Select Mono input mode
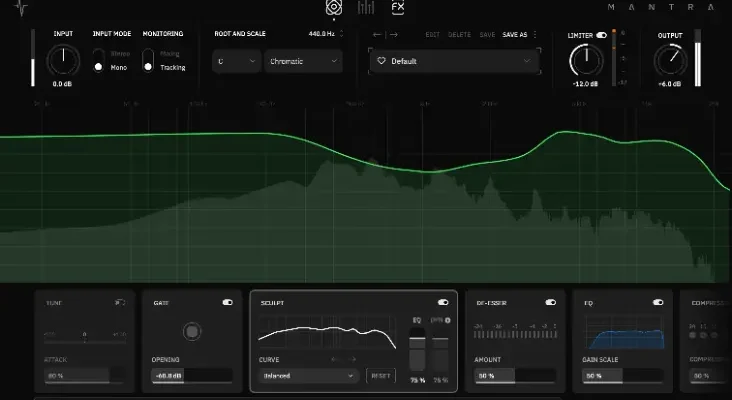The image size is (732, 400). point(98,67)
